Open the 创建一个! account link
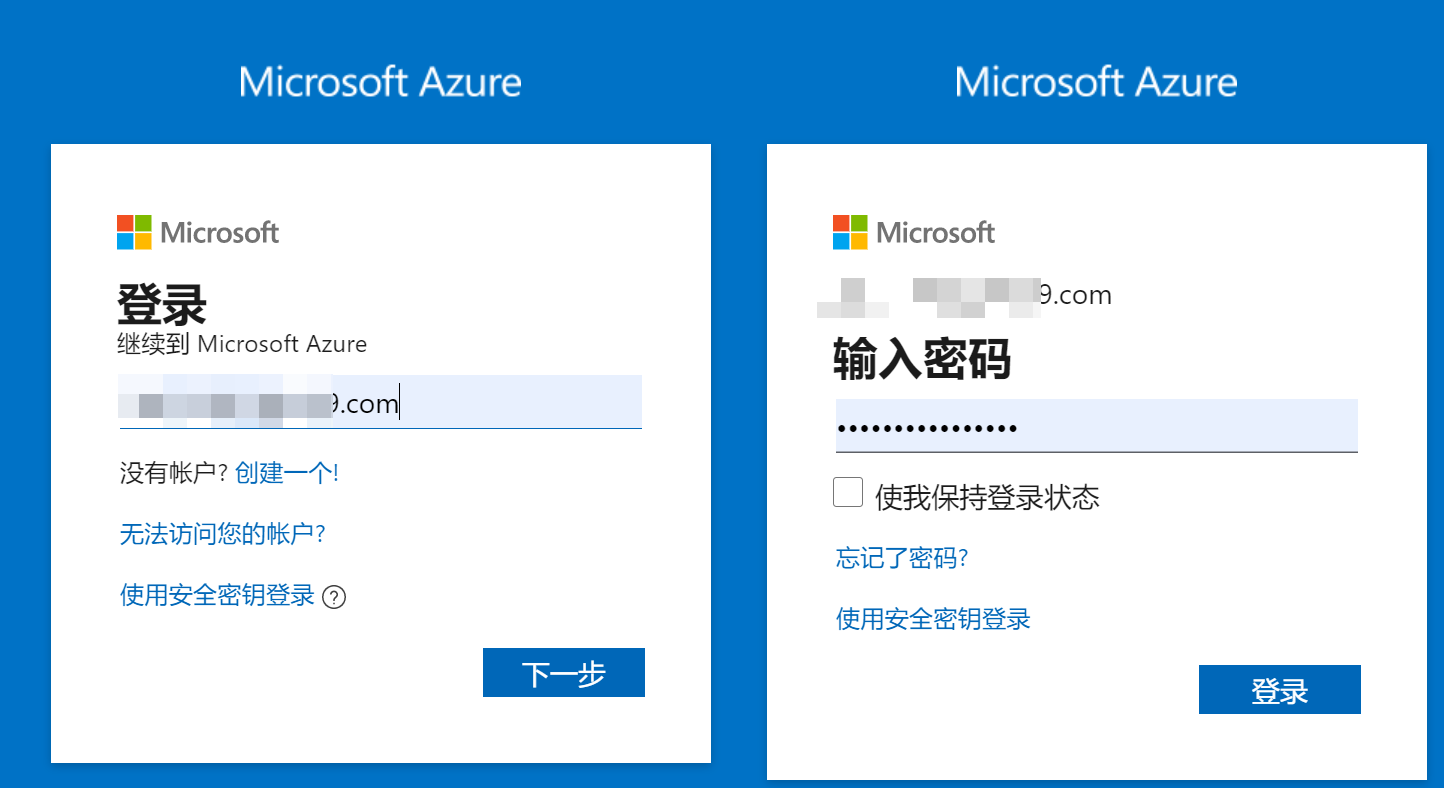Viewport: 1444px width, 788px height. (x=287, y=473)
